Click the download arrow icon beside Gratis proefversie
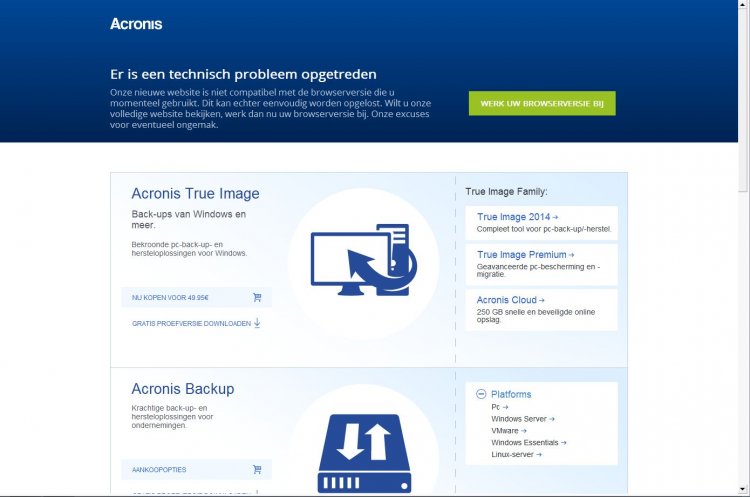The width and height of the screenshot is (750, 497). click(257, 323)
